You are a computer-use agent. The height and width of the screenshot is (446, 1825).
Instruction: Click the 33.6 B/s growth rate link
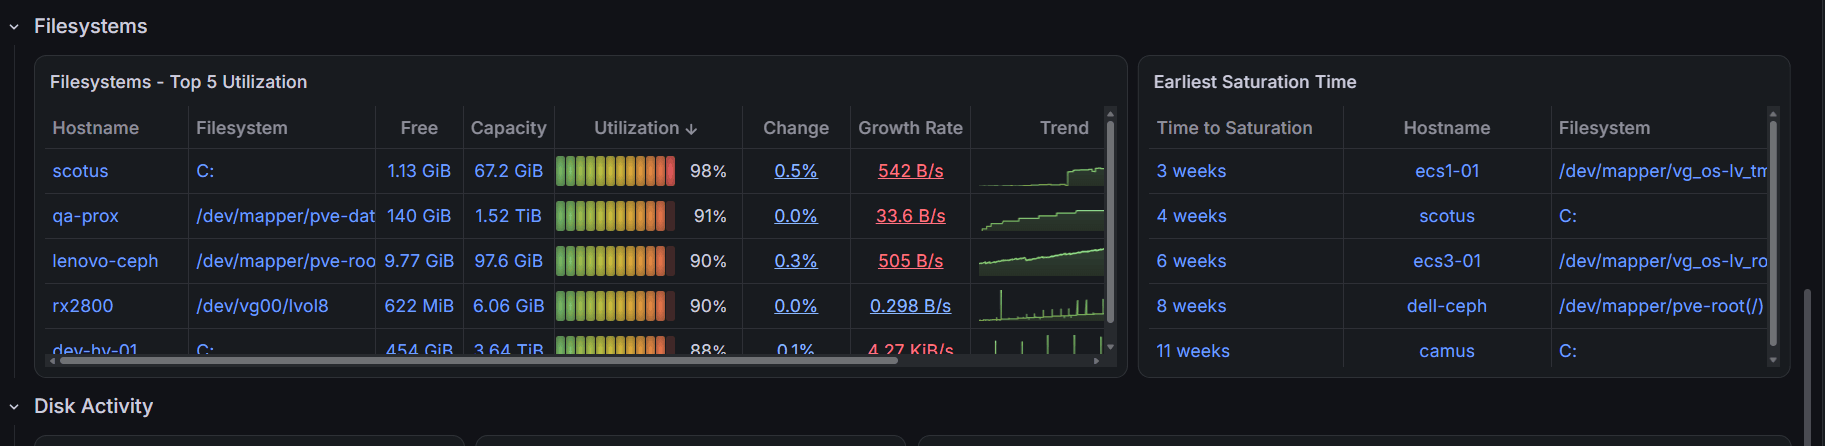click(910, 216)
